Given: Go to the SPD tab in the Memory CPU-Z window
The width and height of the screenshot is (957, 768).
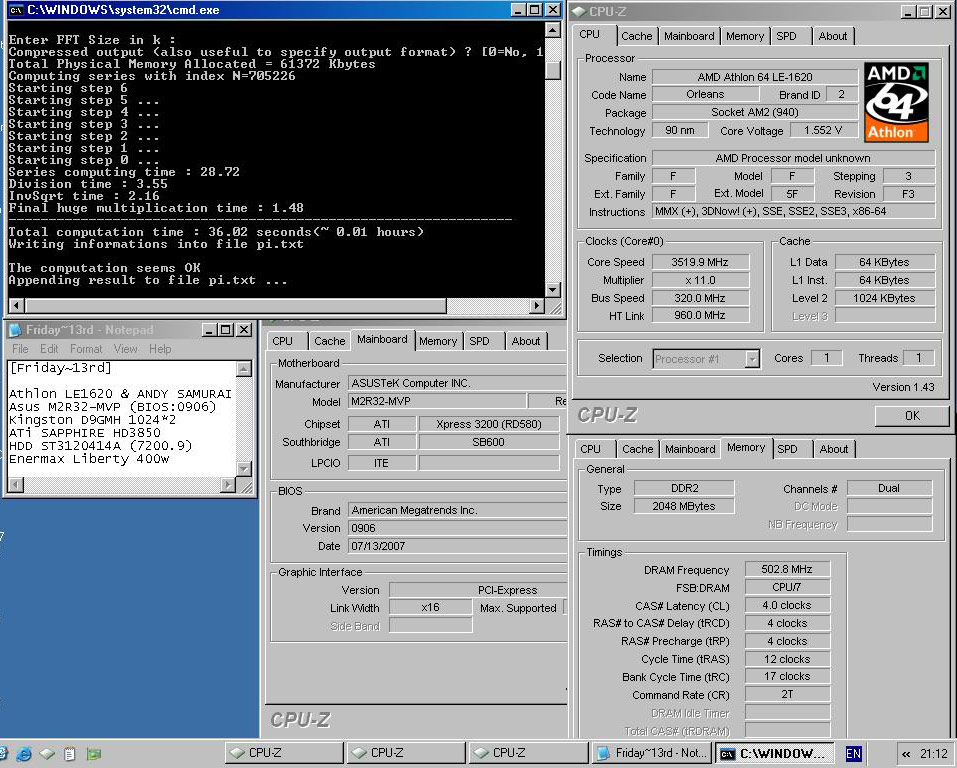Looking at the screenshot, I should (787, 449).
